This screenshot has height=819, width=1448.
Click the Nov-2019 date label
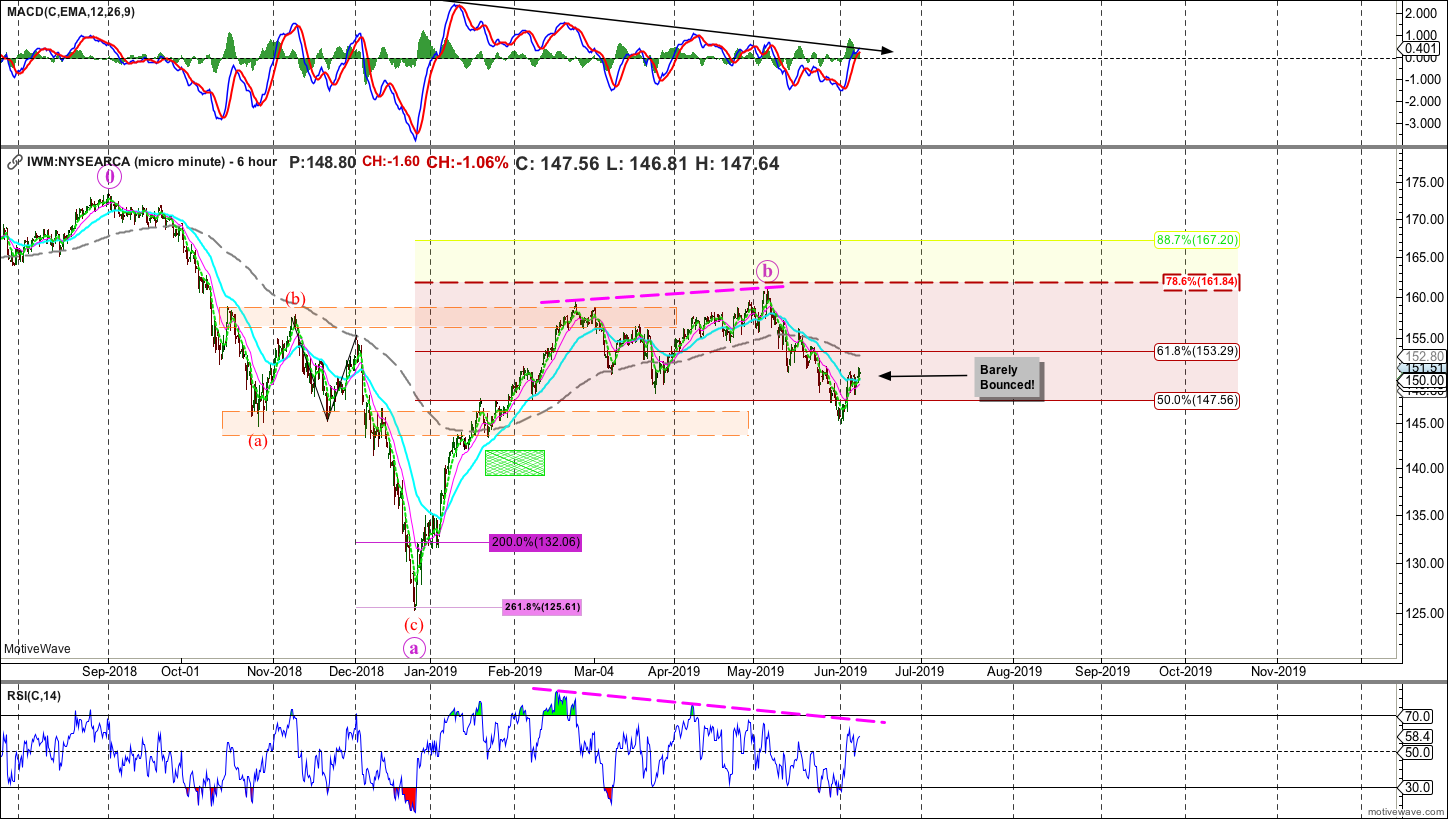point(1278,671)
